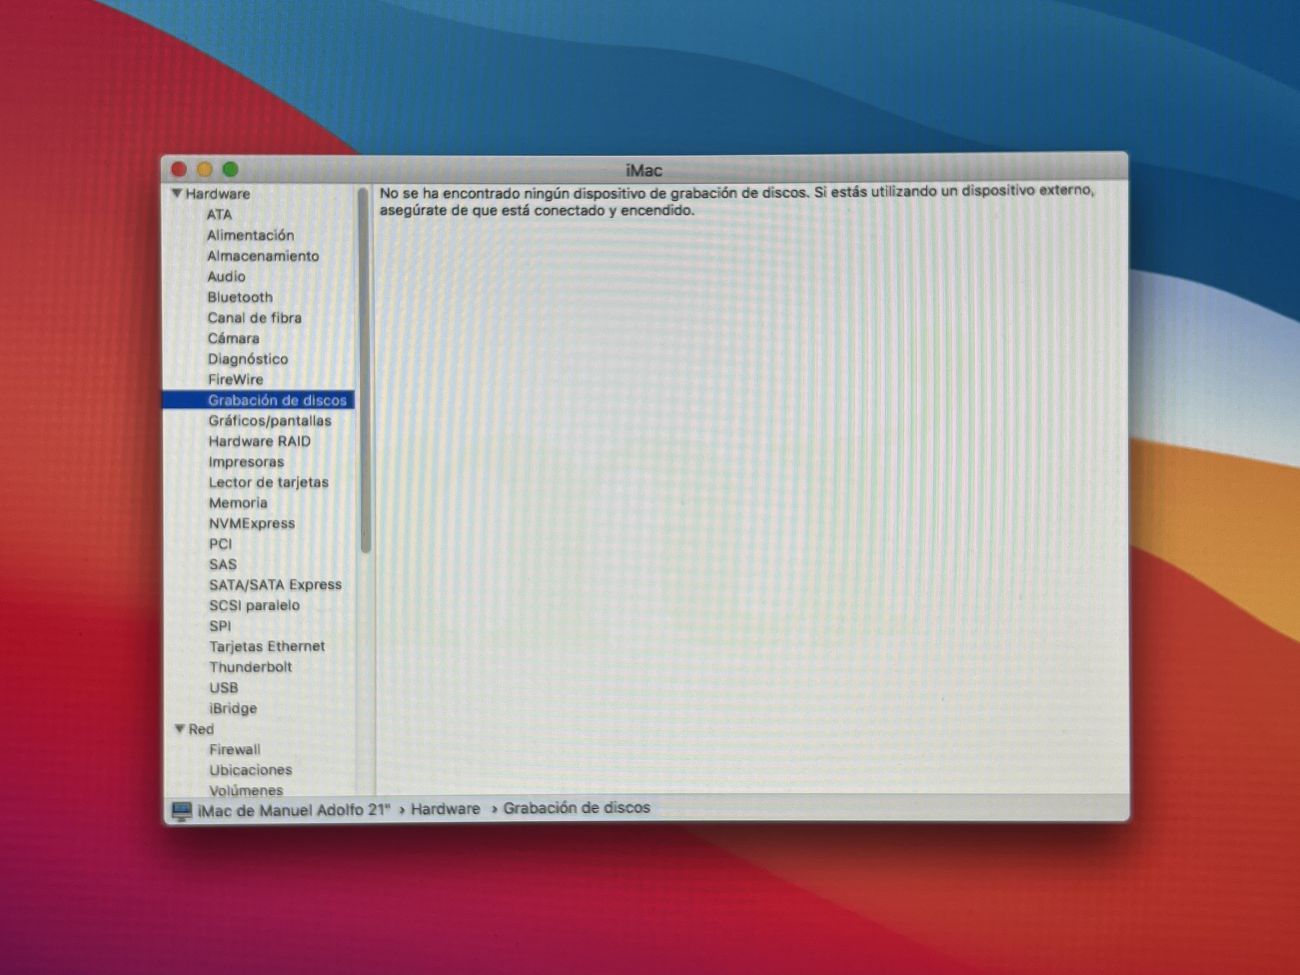The image size is (1300, 975).
Task: Select Canal de fibra entry
Action: pyautogui.click(x=254, y=318)
